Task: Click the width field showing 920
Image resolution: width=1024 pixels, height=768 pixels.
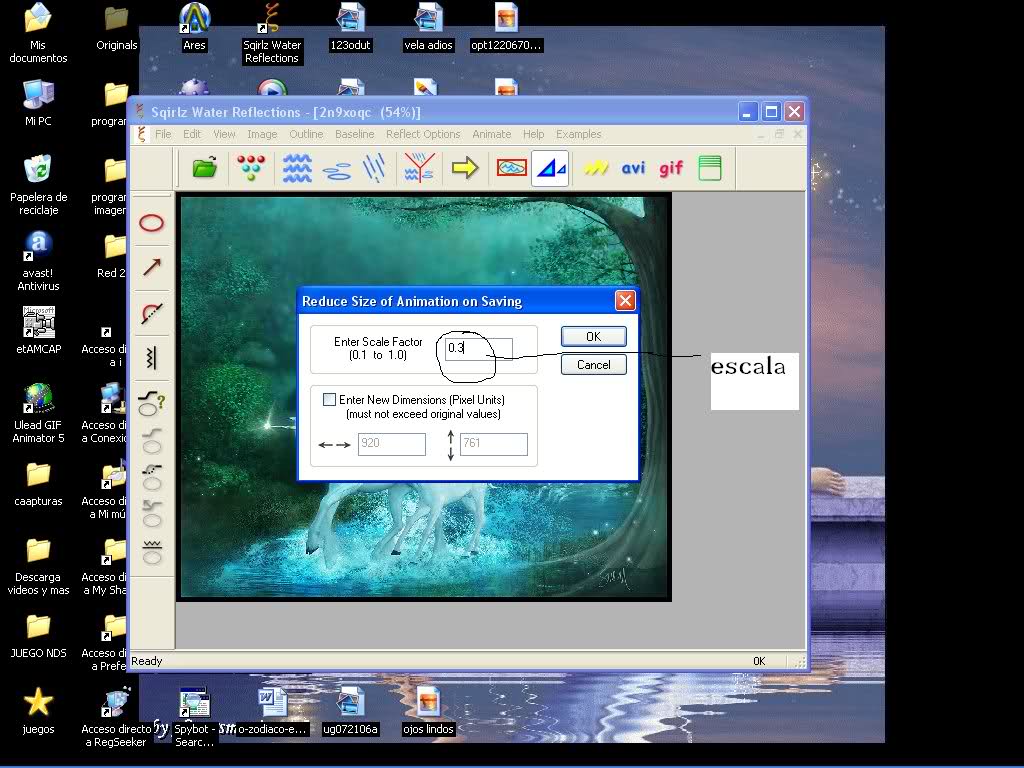Action: (x=392, y=443)
